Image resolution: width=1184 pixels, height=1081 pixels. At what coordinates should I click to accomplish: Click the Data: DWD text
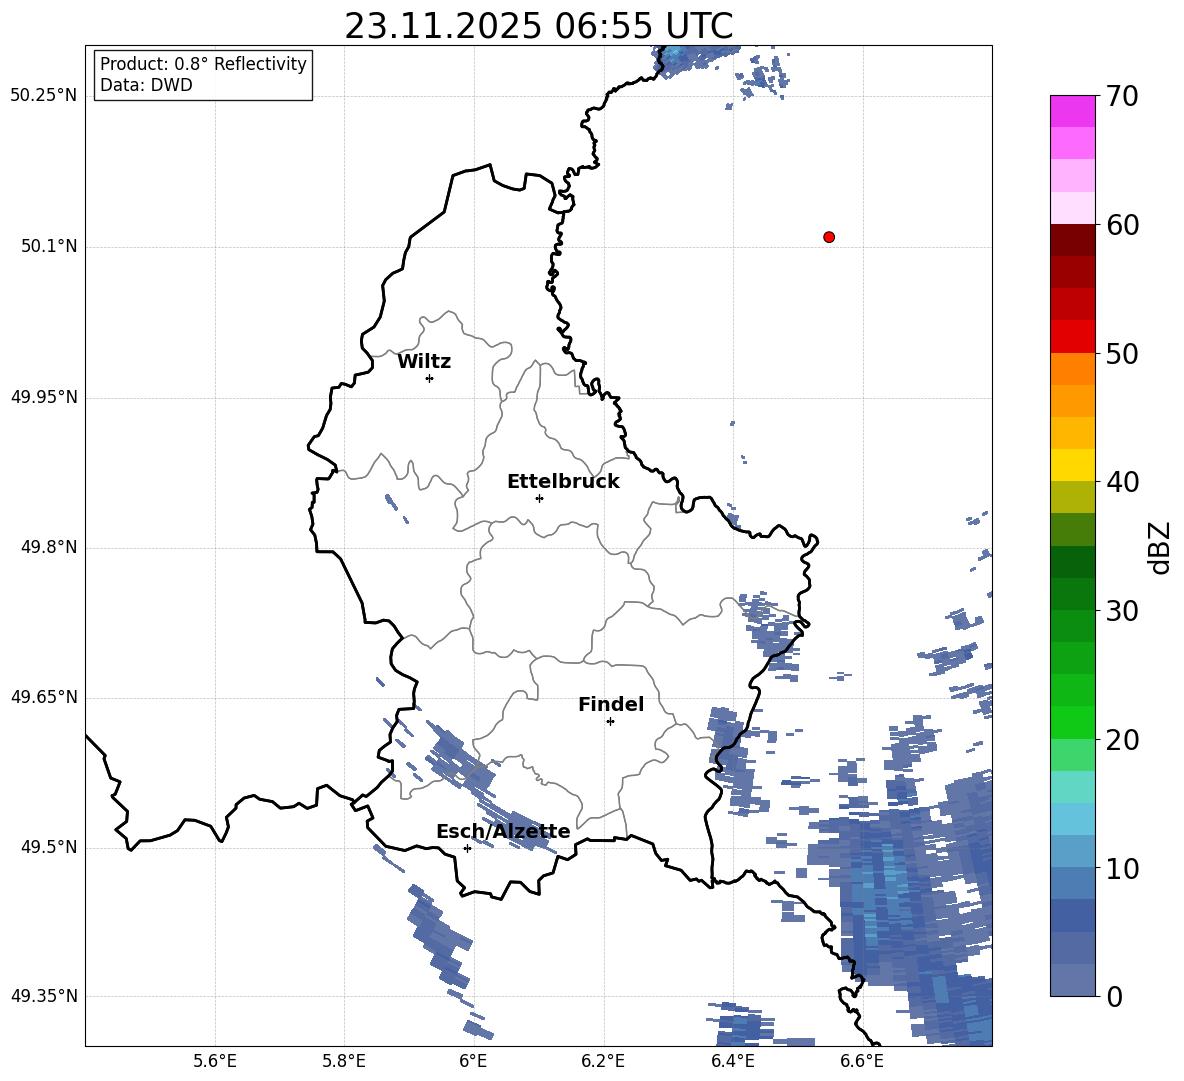[x=146, y=85]
